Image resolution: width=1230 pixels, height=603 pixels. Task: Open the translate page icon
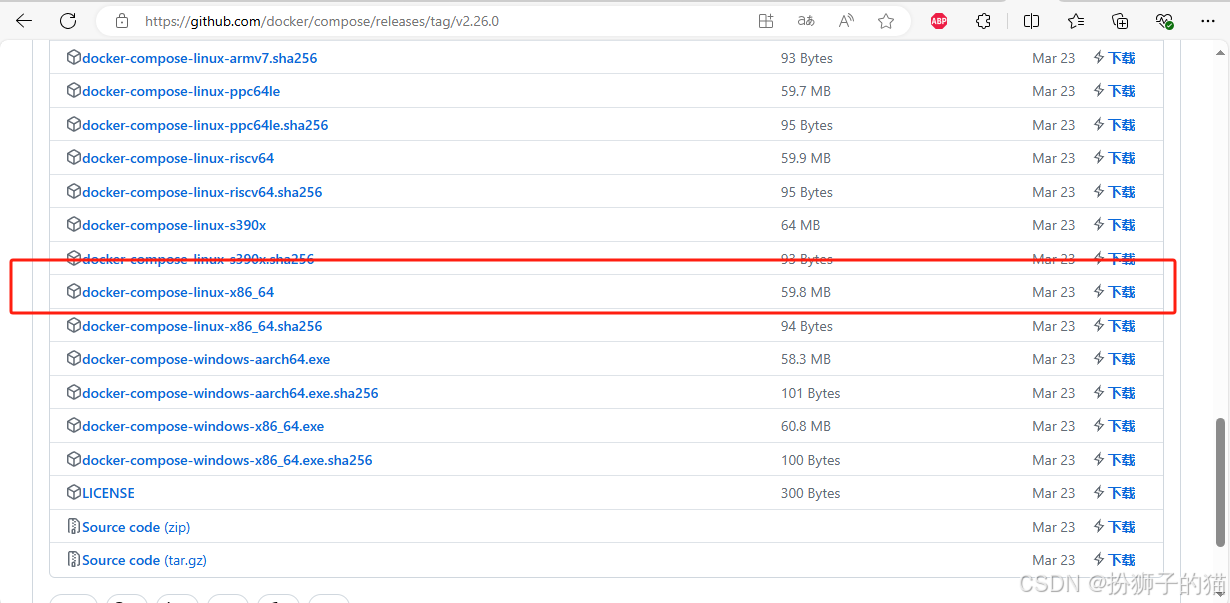[806, 20]
